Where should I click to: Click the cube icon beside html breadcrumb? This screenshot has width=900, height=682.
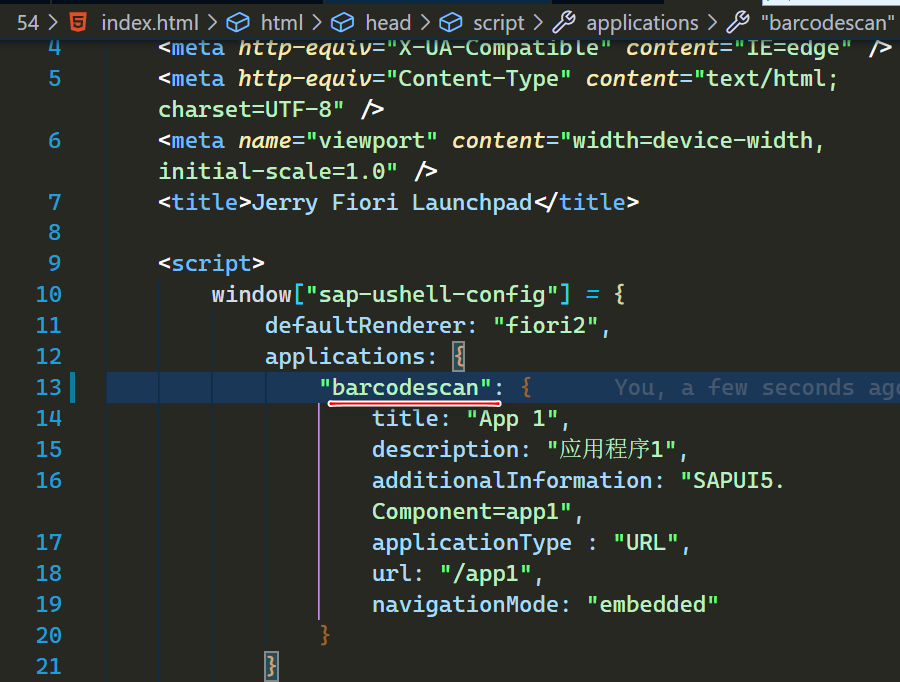point(238,22)
